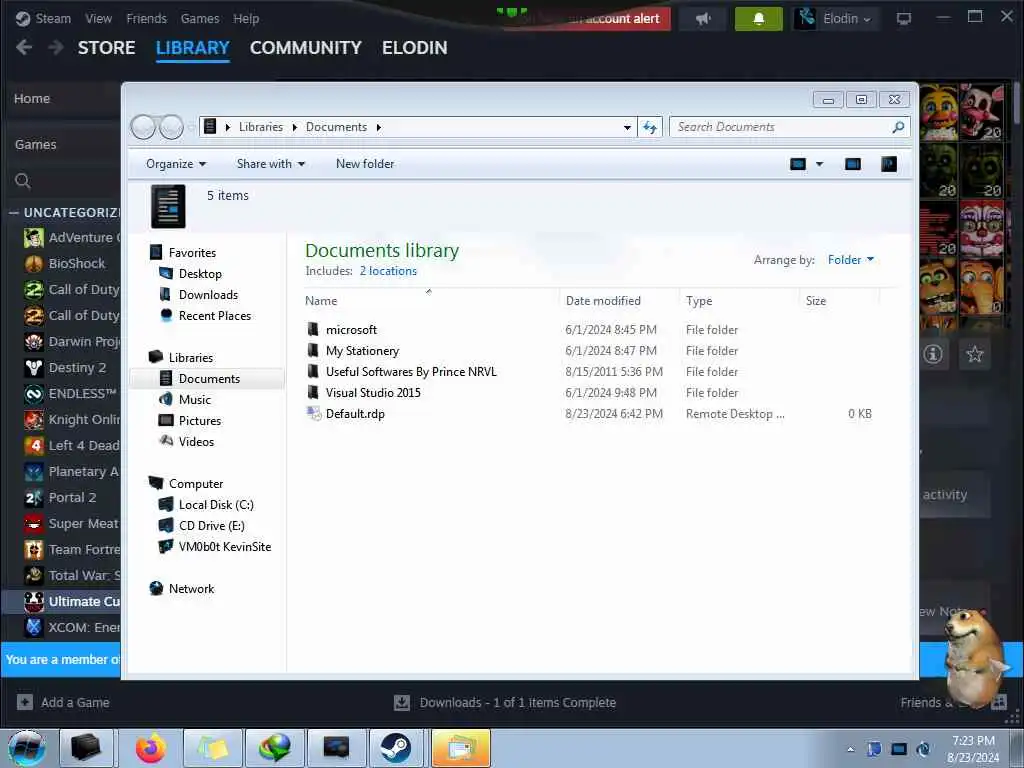Select Useful Softwares By Prince NRVL folder
This screenshot has width=1024, height=768.
pyautogui.click(x=411, y=372)
